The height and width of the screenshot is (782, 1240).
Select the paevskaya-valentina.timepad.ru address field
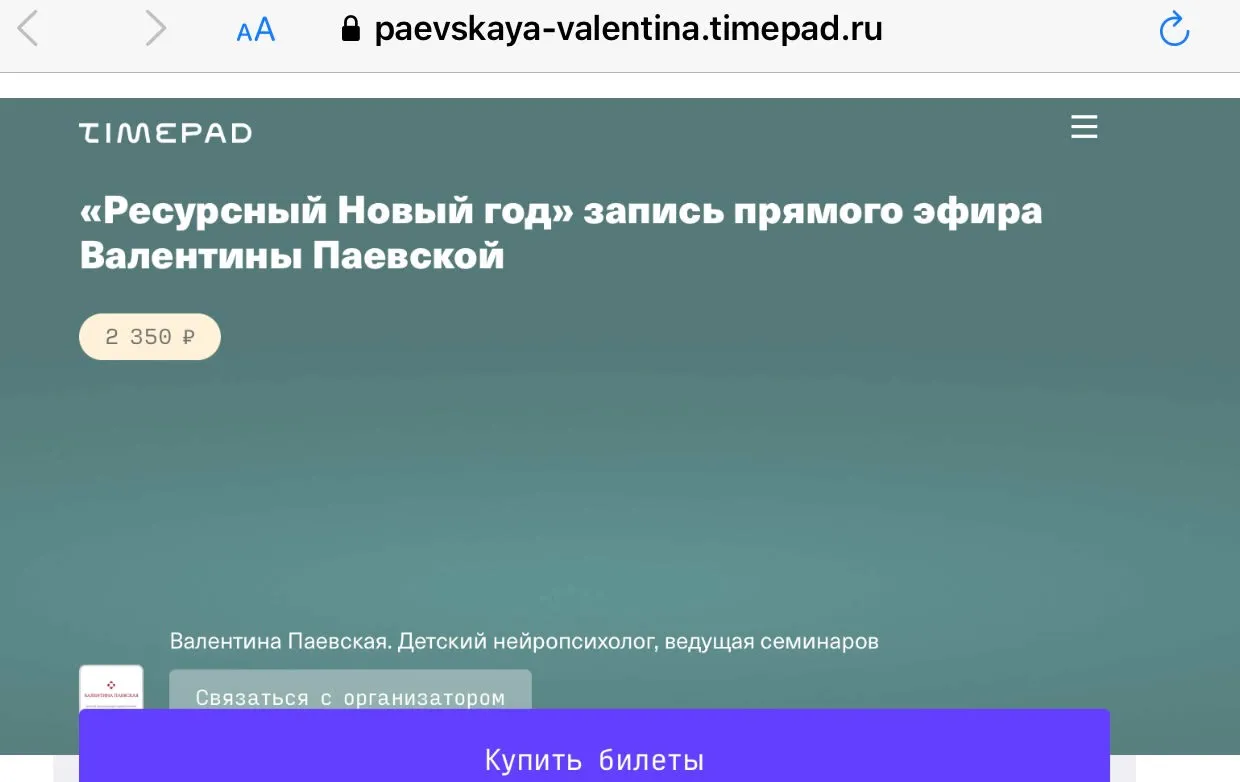click(628, 30)
